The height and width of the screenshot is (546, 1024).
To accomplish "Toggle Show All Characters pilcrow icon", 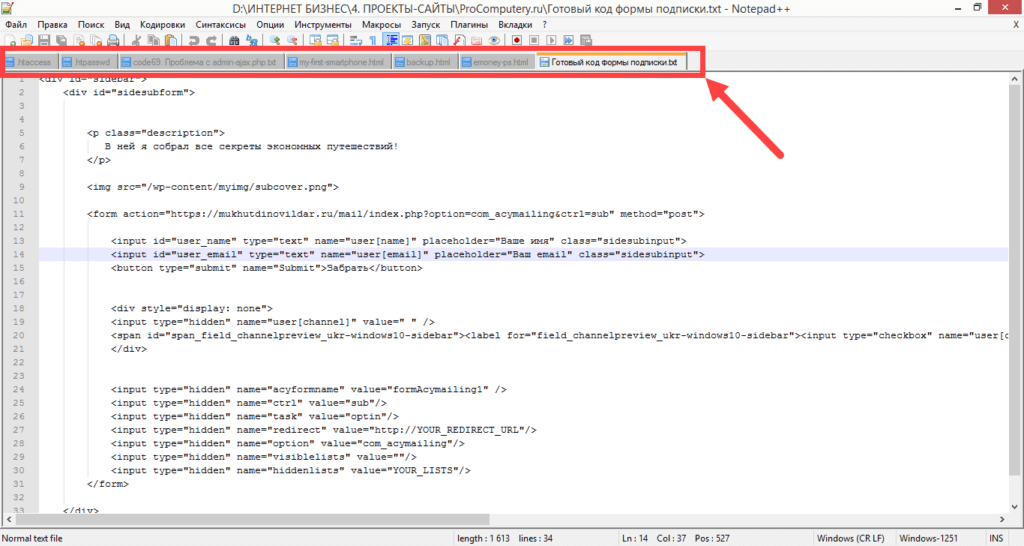I will [x=372, y=41].
